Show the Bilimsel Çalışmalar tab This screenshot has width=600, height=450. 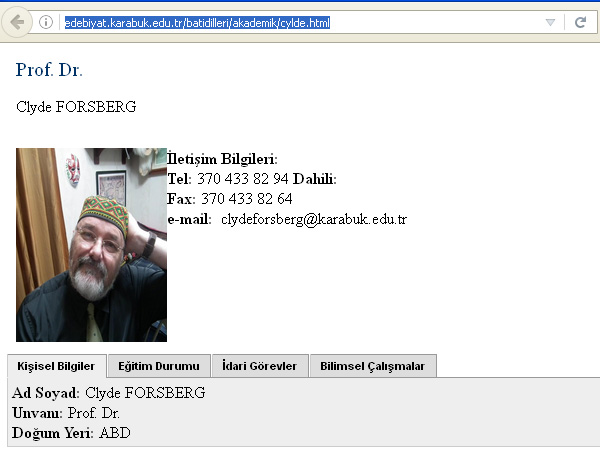[372, 366]
